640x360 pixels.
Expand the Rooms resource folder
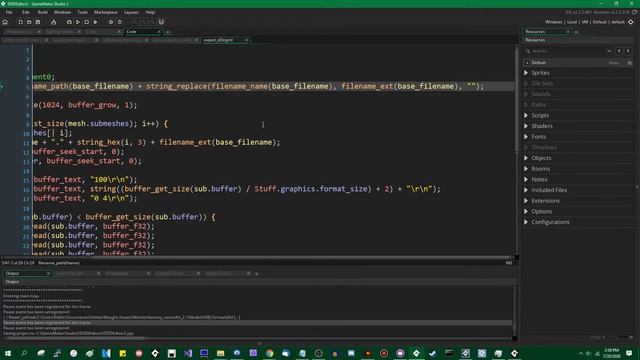coord(526,169)
